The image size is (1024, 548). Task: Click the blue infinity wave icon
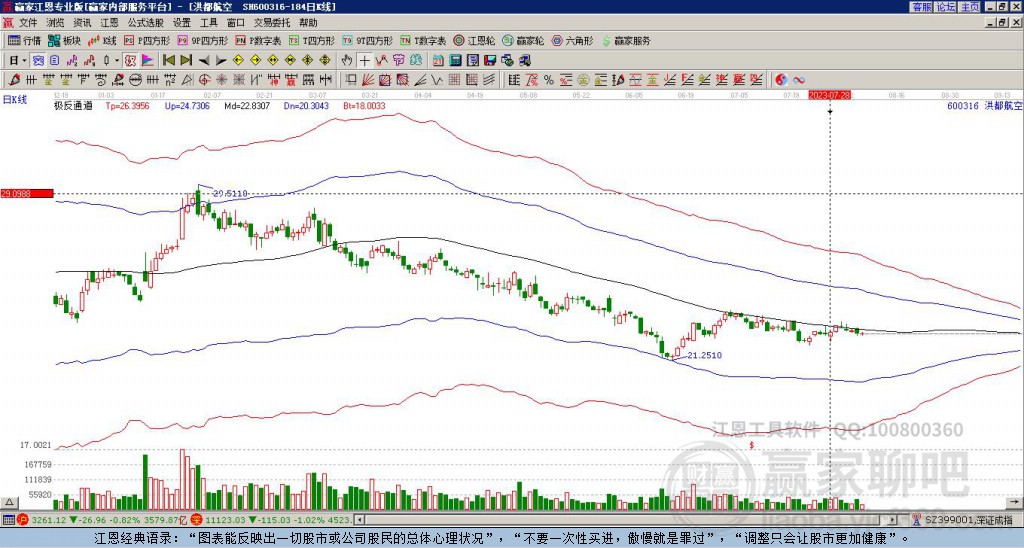click(799, 80)
